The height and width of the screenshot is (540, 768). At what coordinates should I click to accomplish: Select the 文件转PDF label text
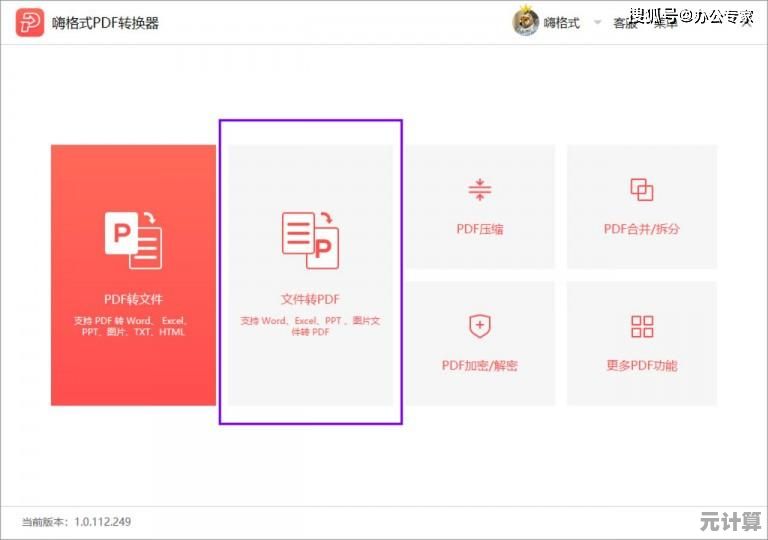[310, 299]
